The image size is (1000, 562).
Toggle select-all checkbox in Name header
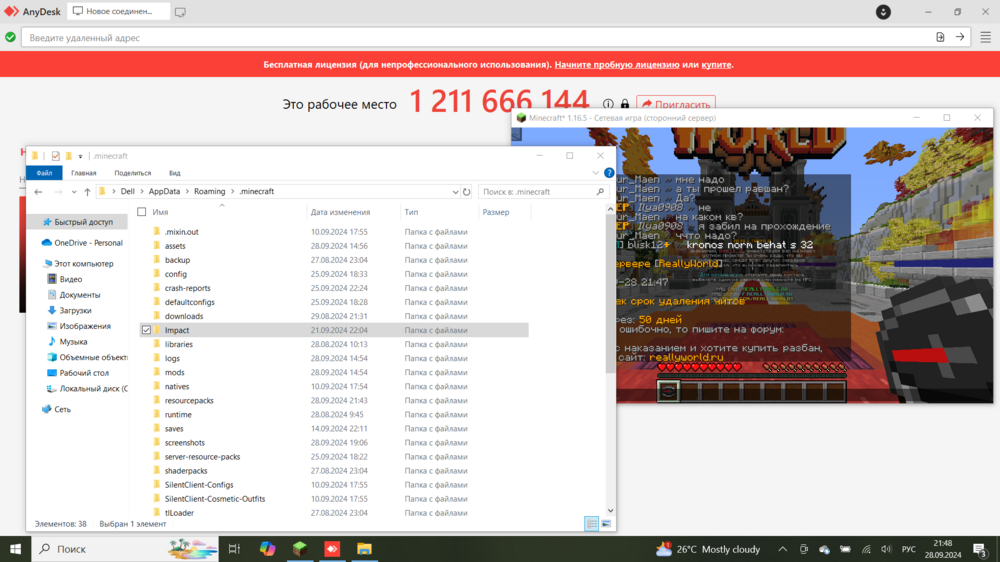click(142, 212)
